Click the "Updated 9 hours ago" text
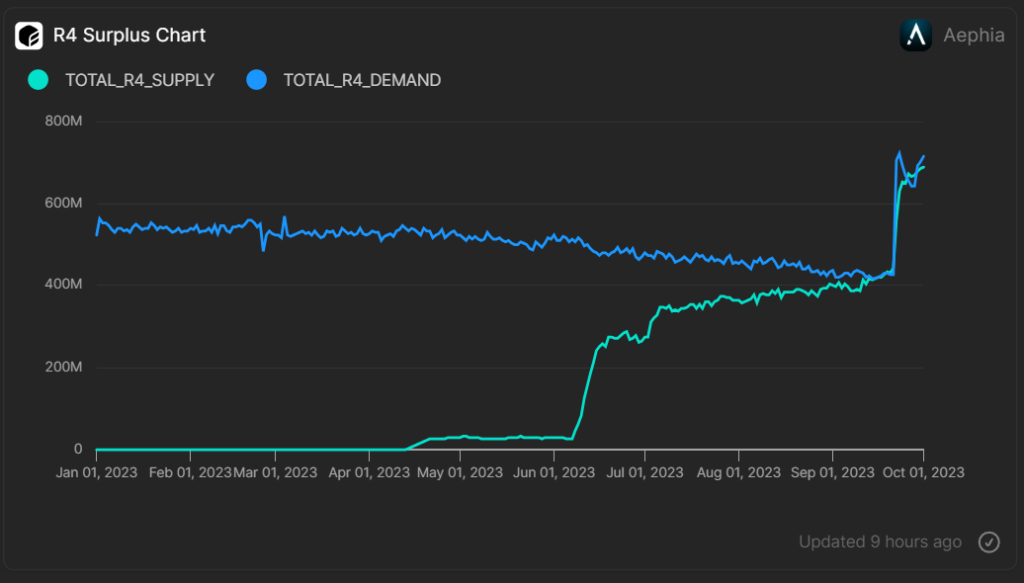Image resolution: width=1024 pixels, height=583 pixels. 880,542
